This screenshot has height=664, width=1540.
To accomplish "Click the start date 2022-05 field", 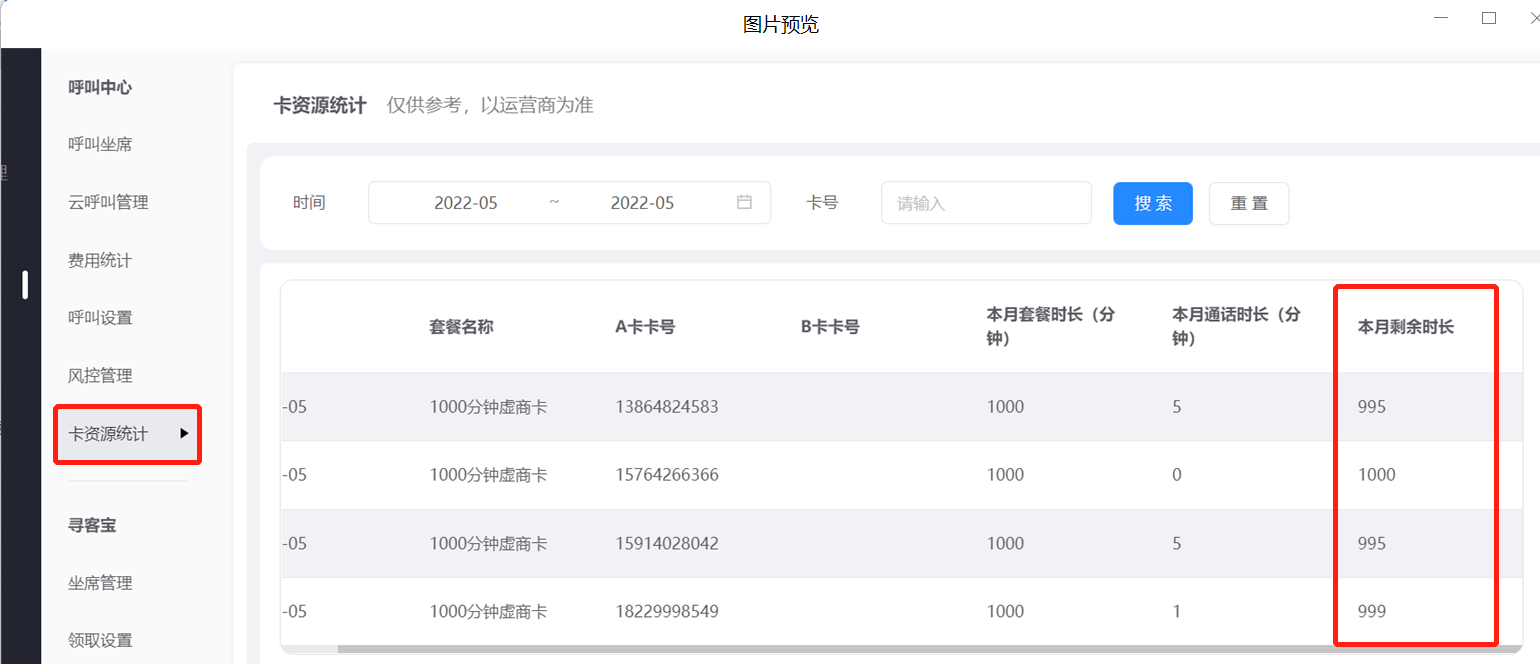I will tap(465, 203).
